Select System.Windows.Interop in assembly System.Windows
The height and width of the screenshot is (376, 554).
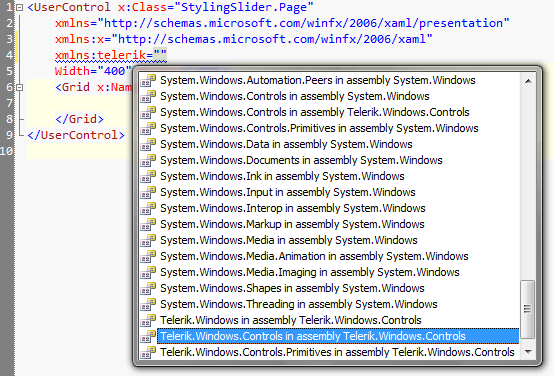tap(293, 208)
